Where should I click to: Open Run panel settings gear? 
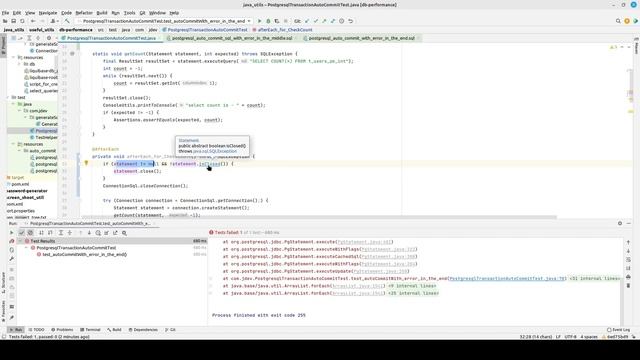pyautogui.click(x=620, y=223)
